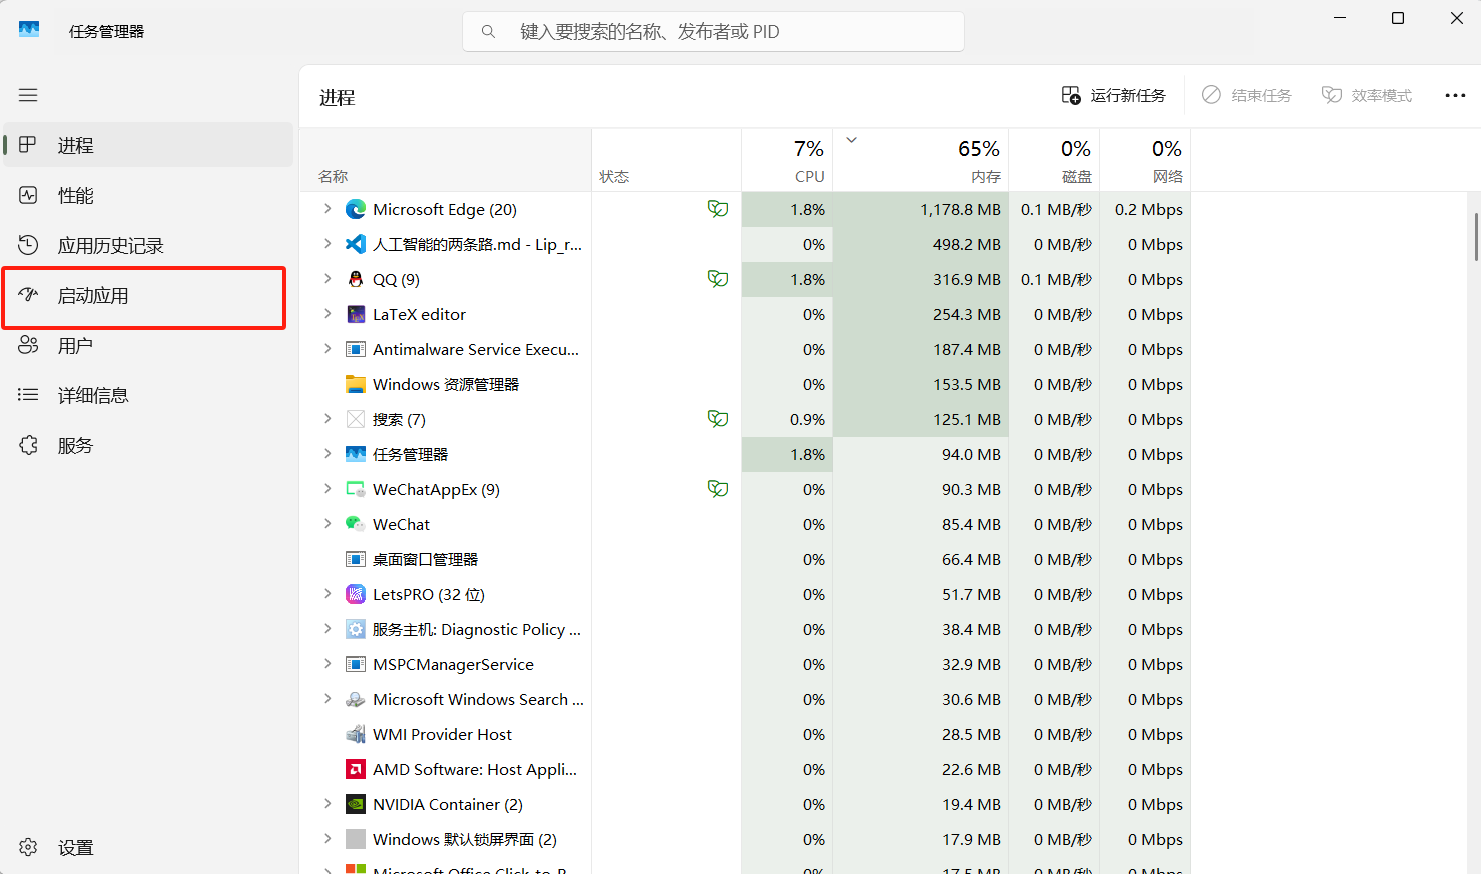Click the WeChatAppEx process icon

point(355,489)
